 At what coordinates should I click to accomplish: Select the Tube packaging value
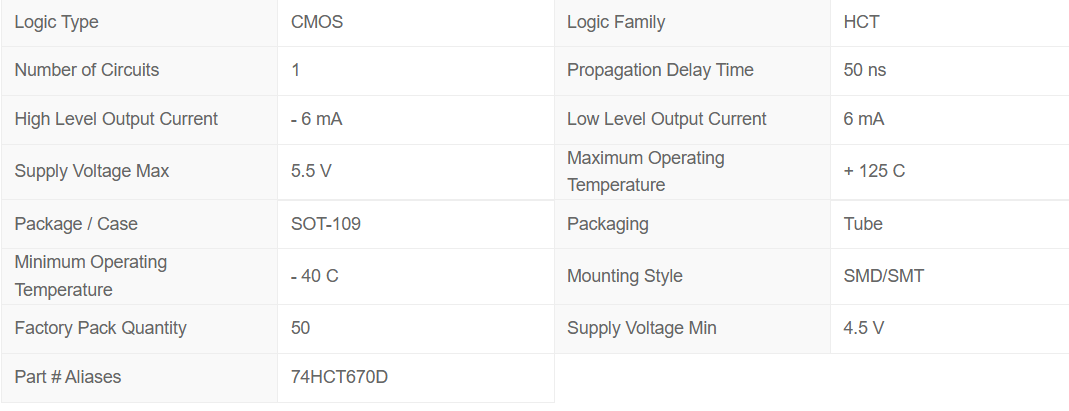[x=863, y=224]
